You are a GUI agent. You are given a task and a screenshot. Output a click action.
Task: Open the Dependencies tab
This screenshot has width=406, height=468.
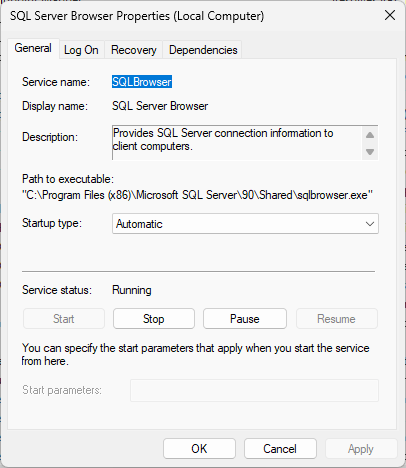click(x=203, y=50)
